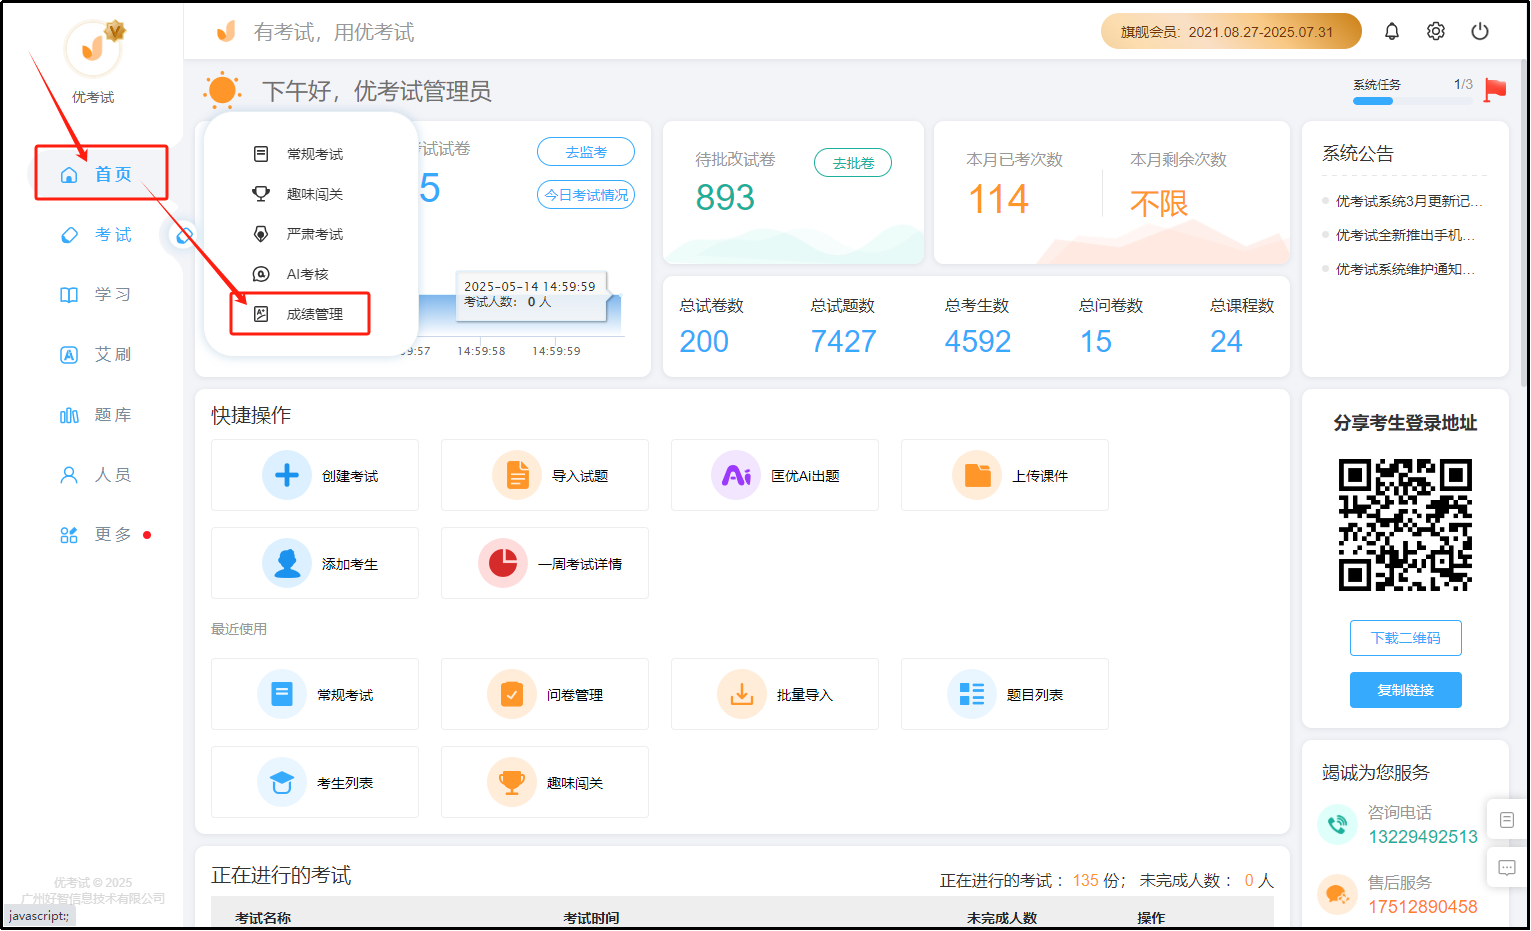
Task: Open 学习 in the sidebar
Action: 96,295
